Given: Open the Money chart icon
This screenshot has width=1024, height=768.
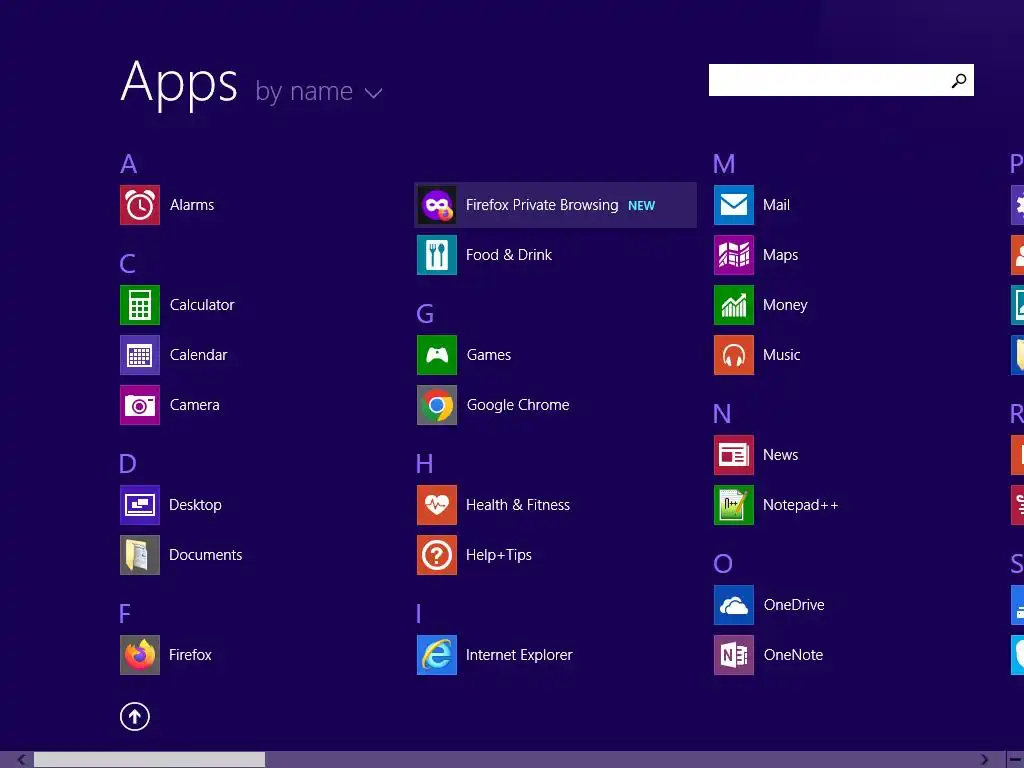Looking at the screenshot, I should point(734,305).
